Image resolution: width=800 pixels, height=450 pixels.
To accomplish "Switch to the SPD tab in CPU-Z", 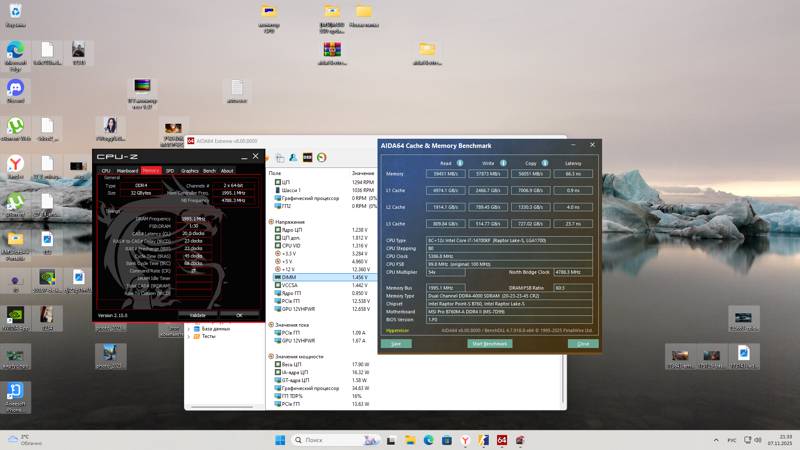I will pos(169,171).
